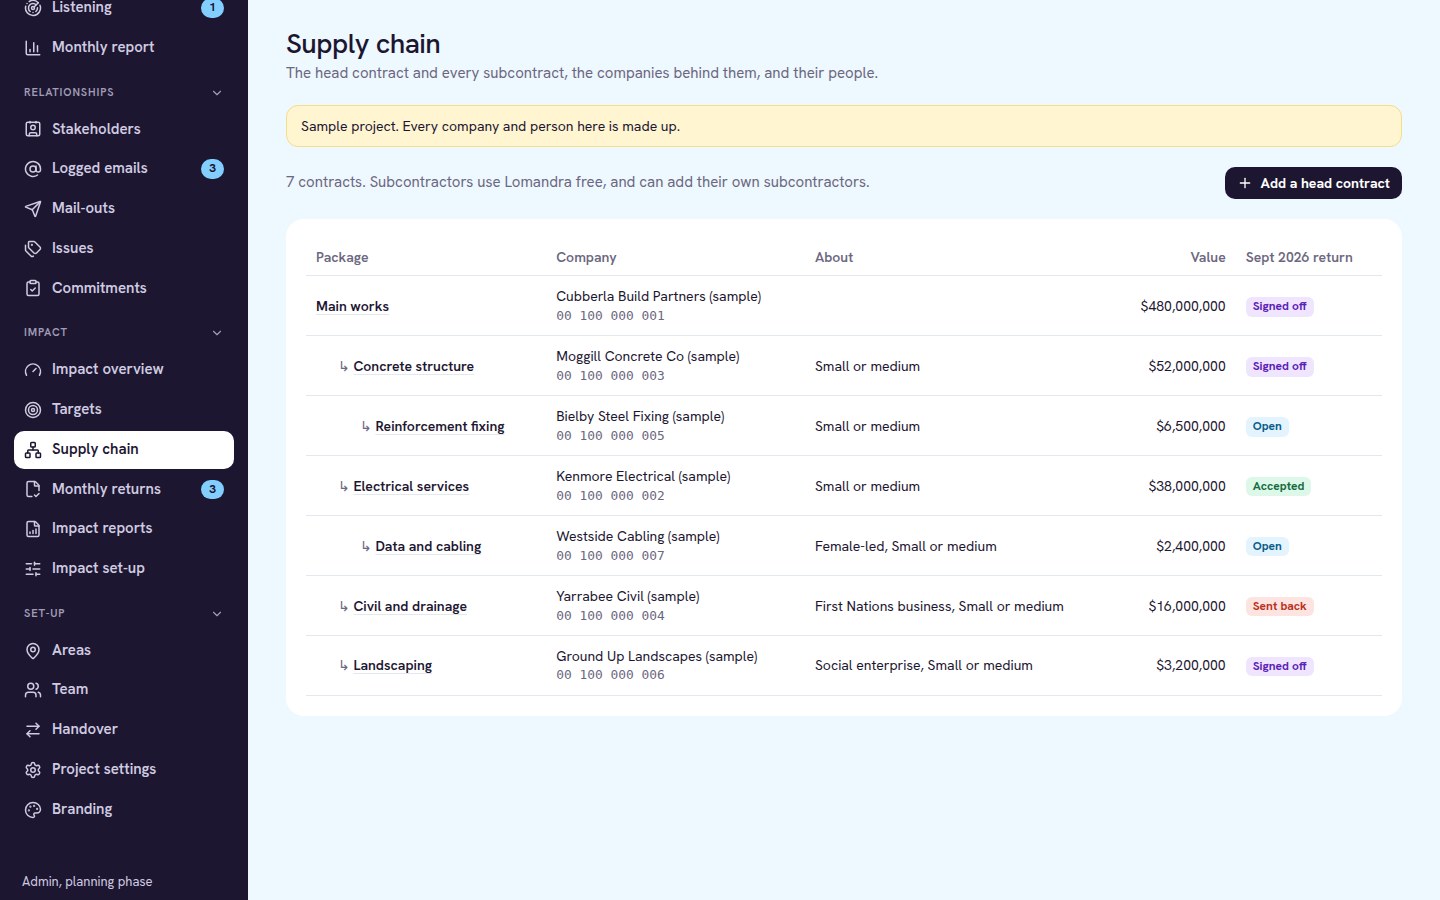Open the Data and cabling package link
1440x900 pixels.
(x=428, y=546)
